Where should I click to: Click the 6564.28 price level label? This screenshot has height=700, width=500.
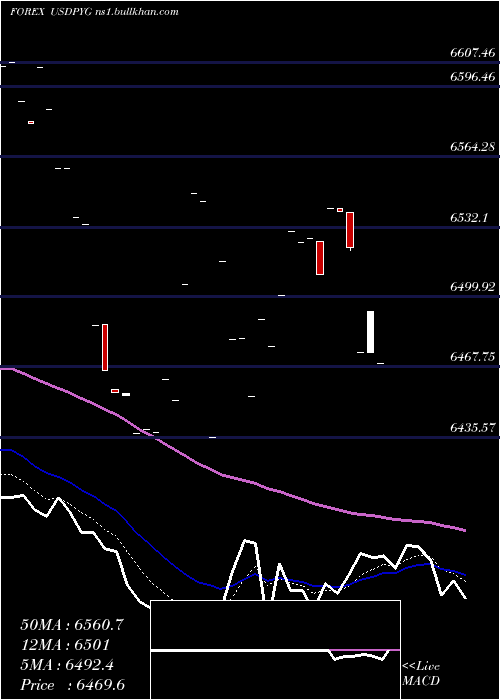(473, 146)
